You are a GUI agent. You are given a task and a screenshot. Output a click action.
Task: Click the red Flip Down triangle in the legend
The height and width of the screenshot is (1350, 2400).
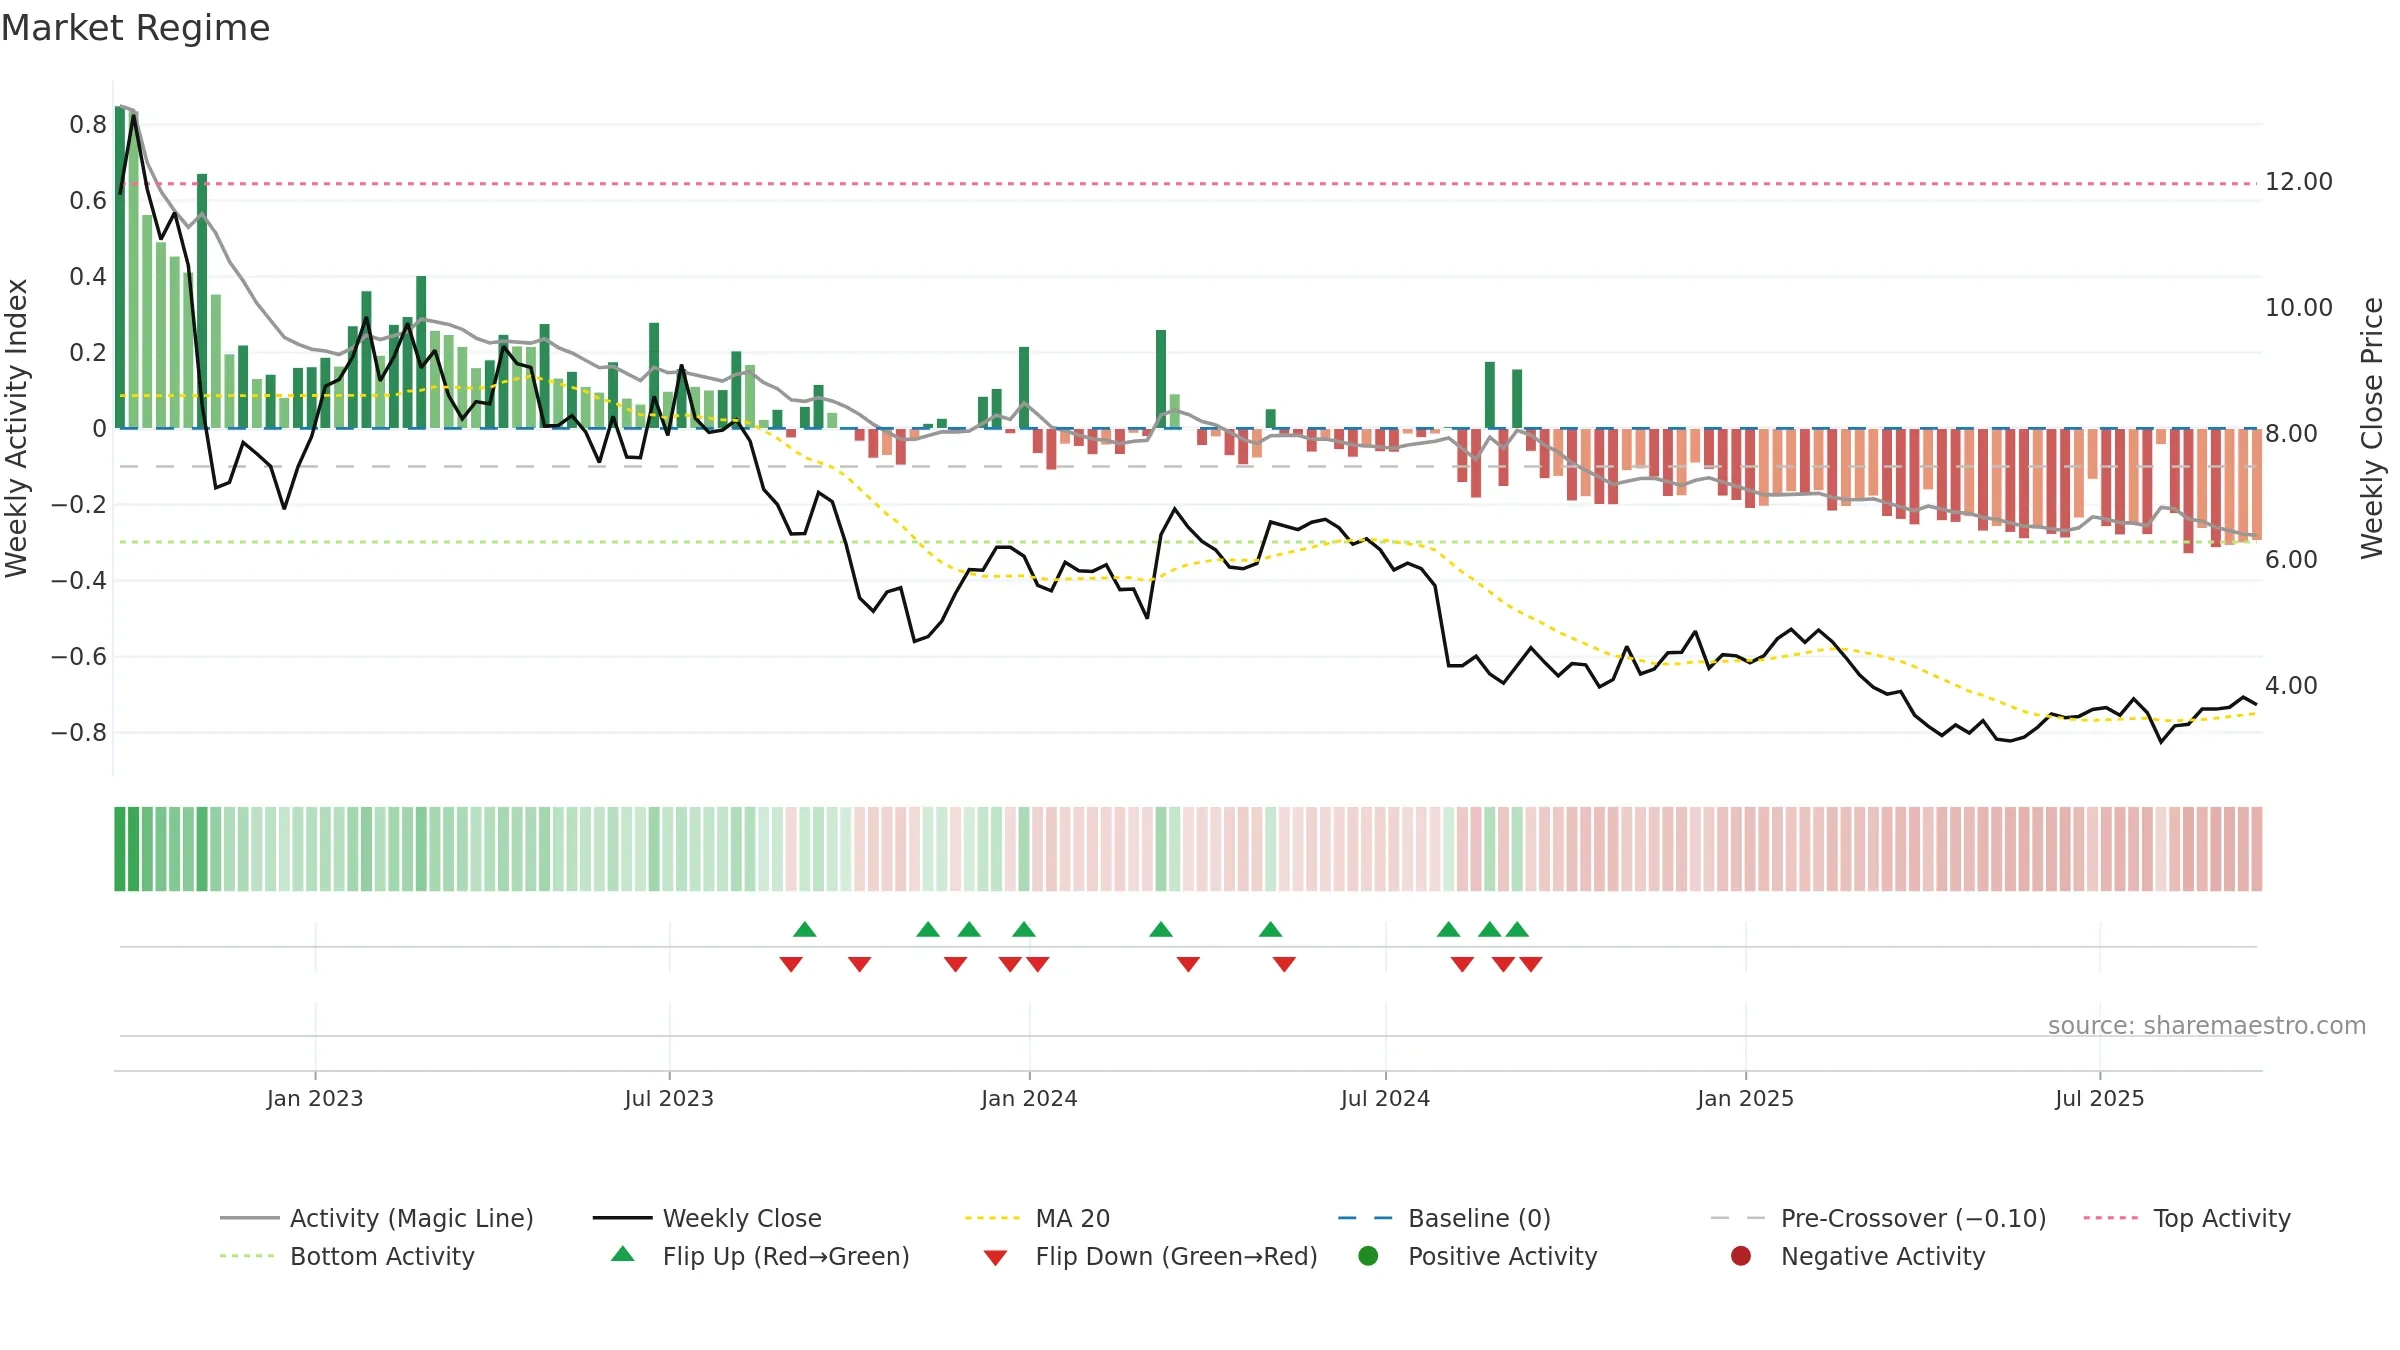pos(995,1258)
